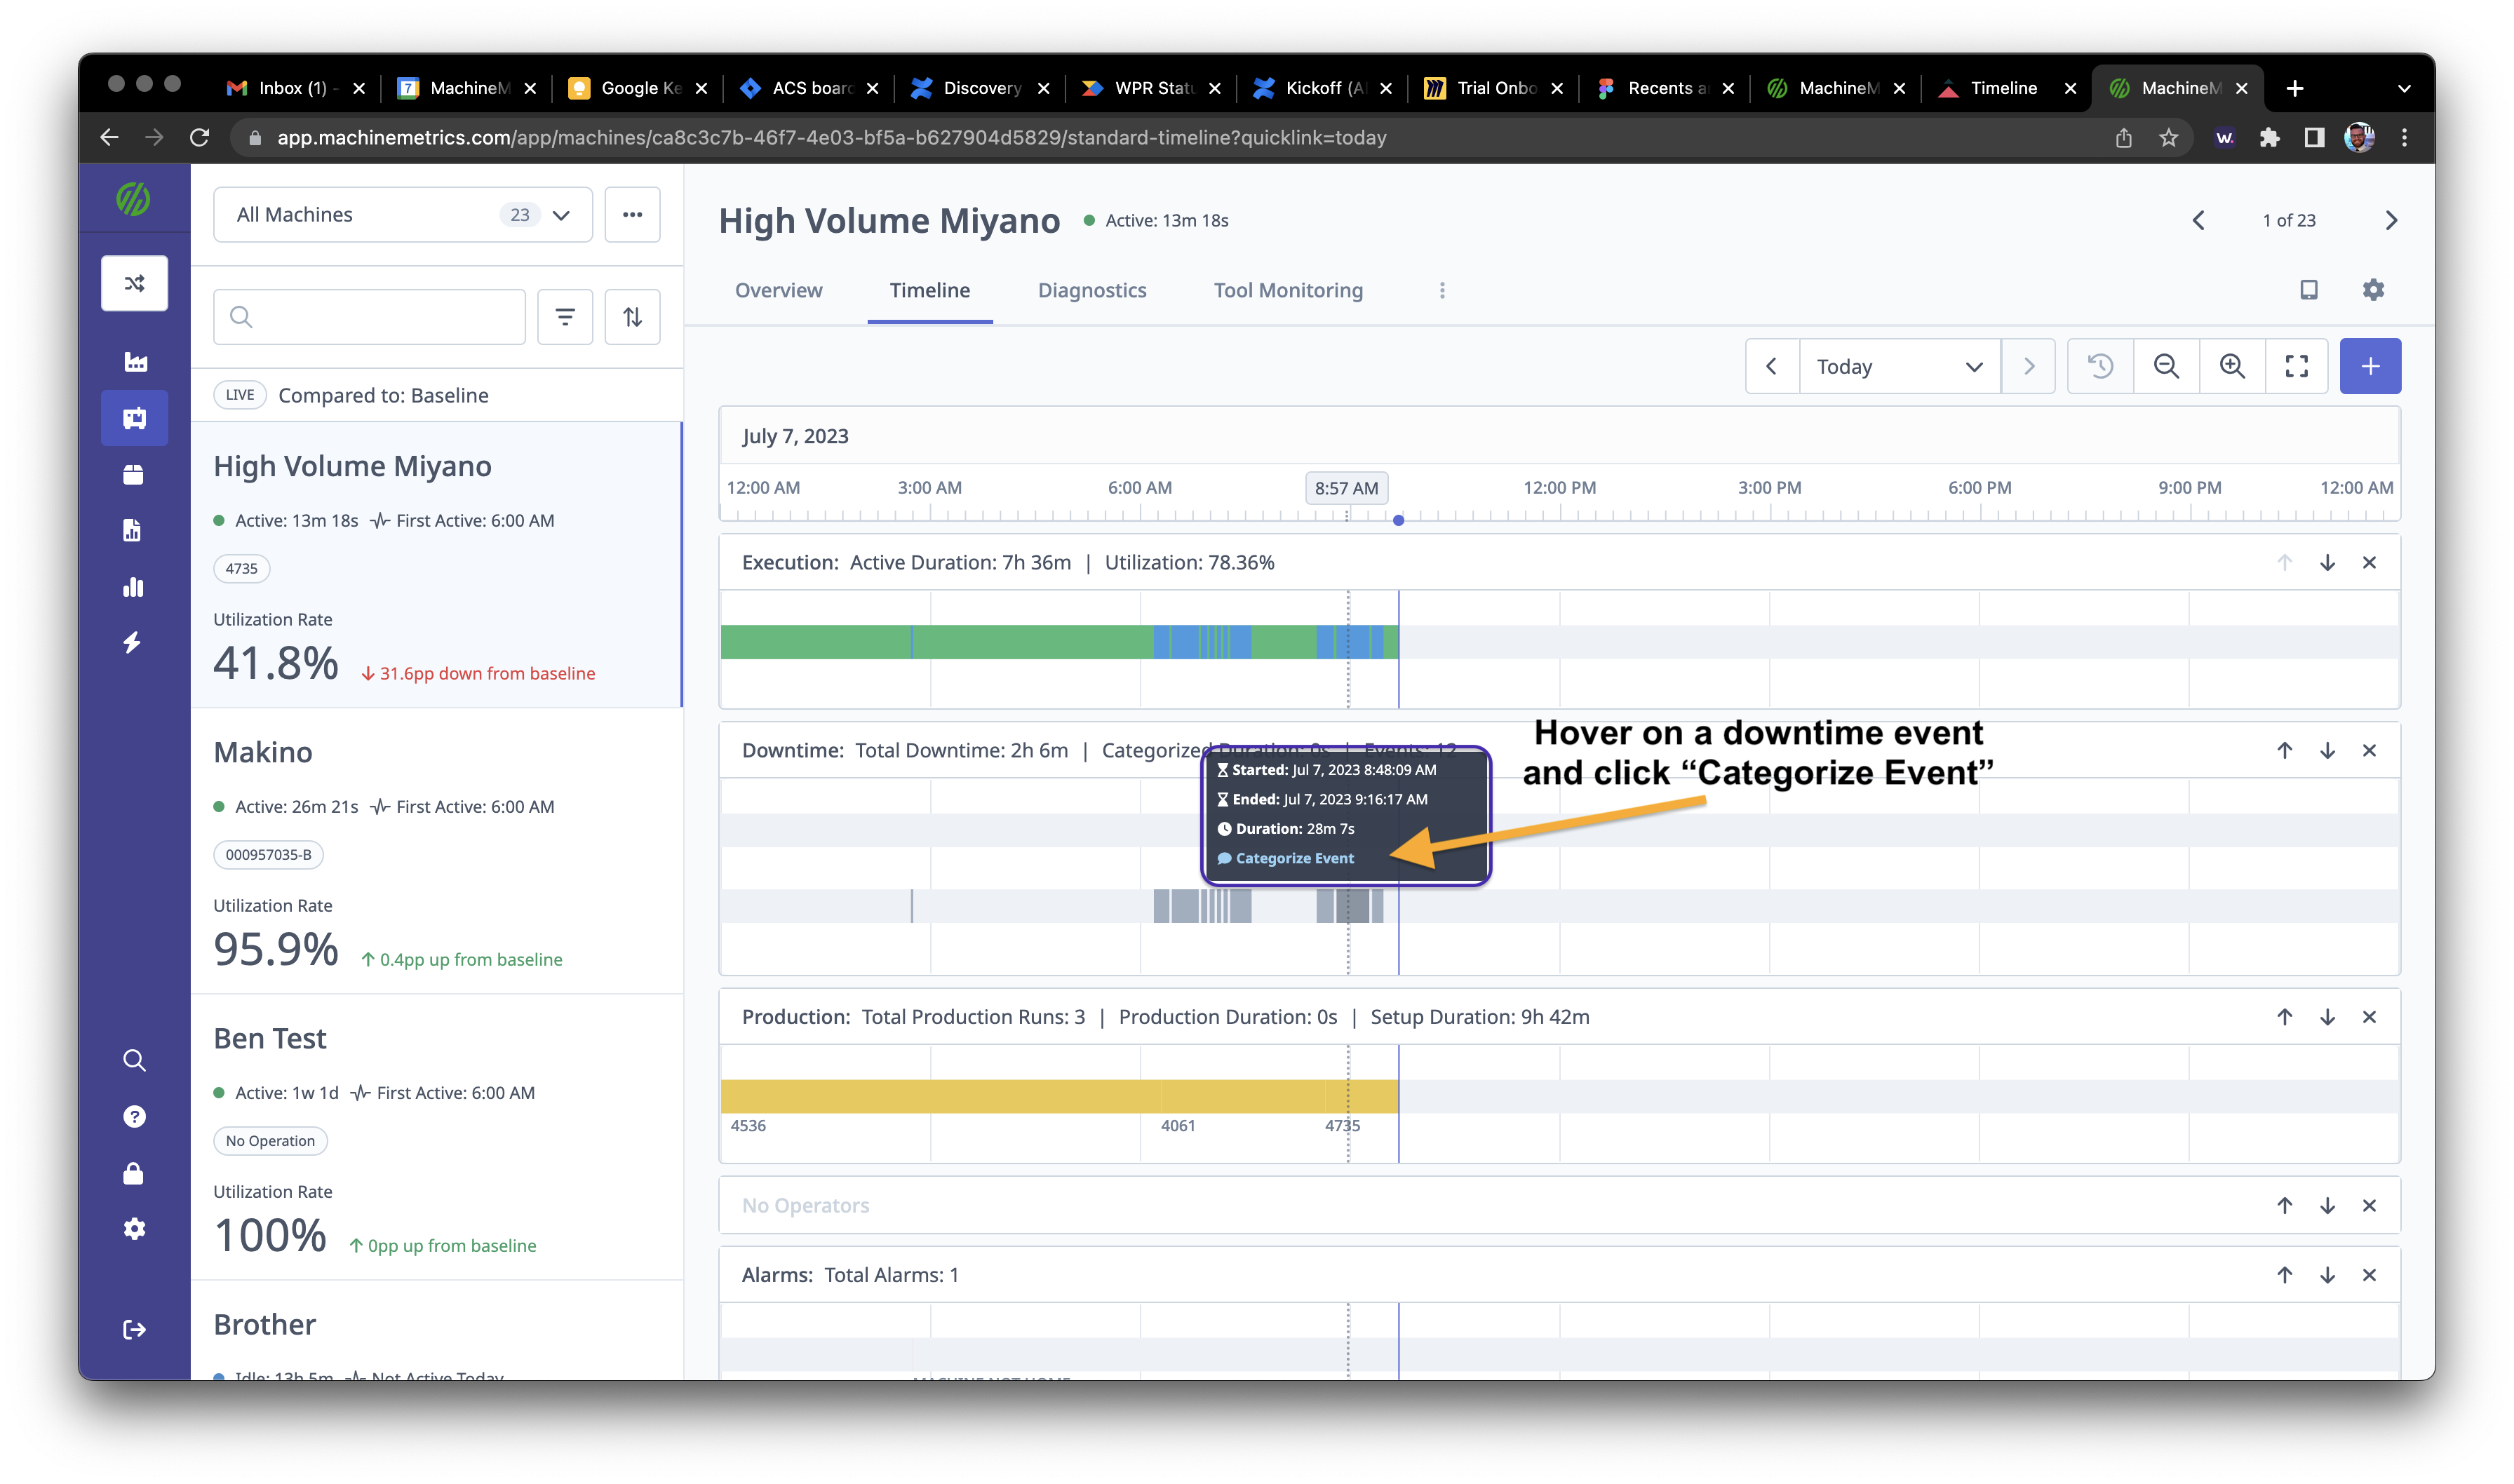Open the more options ellipsis menu
Viewport: 2514px width, 1484px height.
pos(632,214)
